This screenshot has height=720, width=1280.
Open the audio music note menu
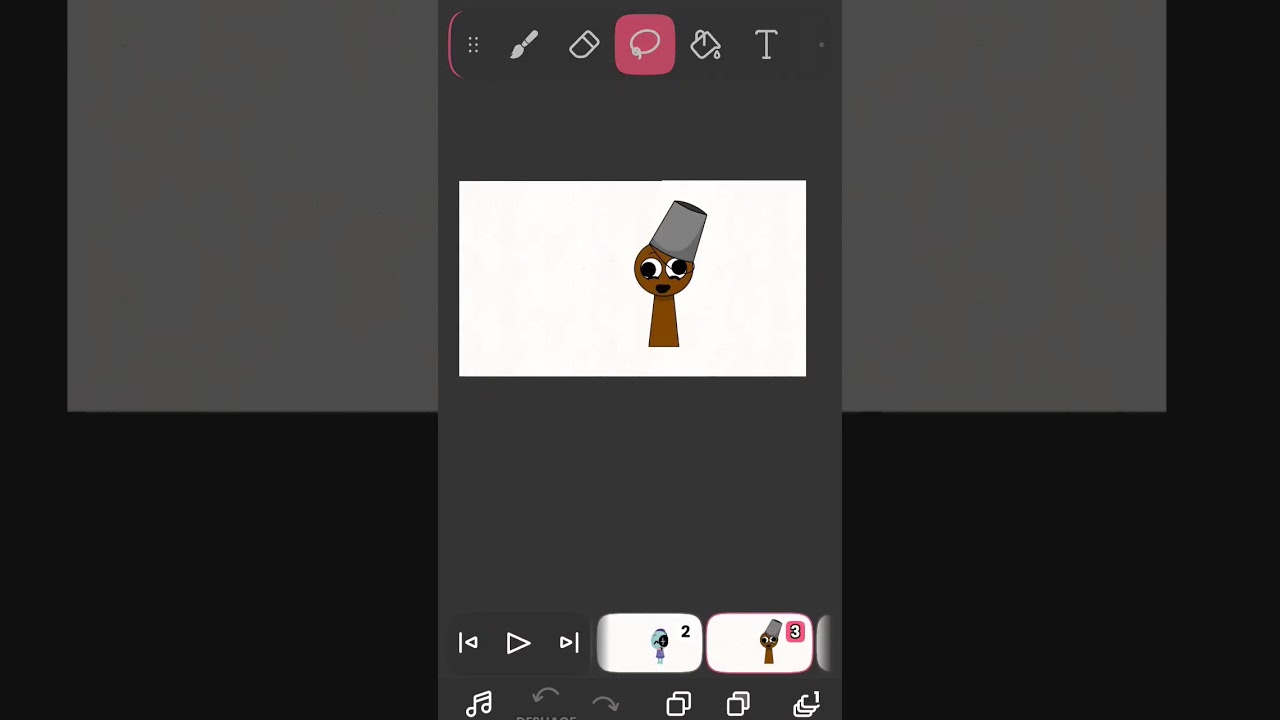(x=479, y=704)
